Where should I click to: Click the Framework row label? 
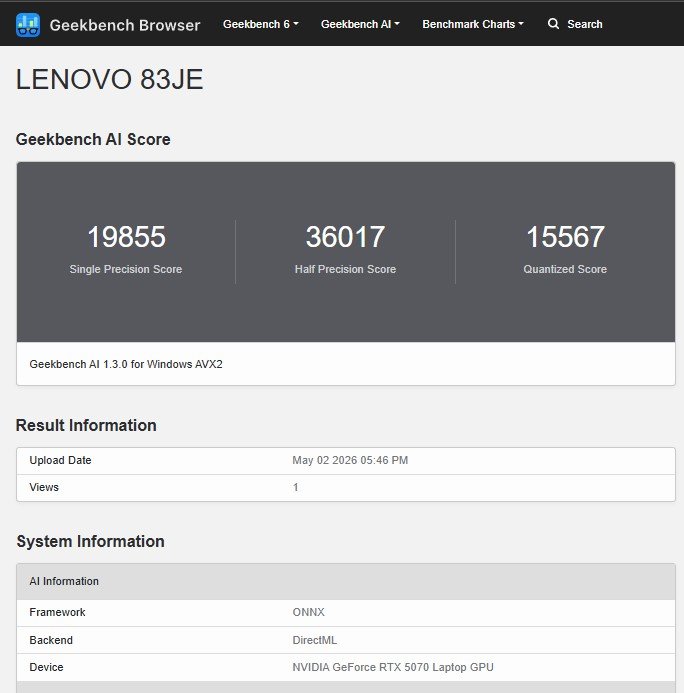tap(57, 612)
